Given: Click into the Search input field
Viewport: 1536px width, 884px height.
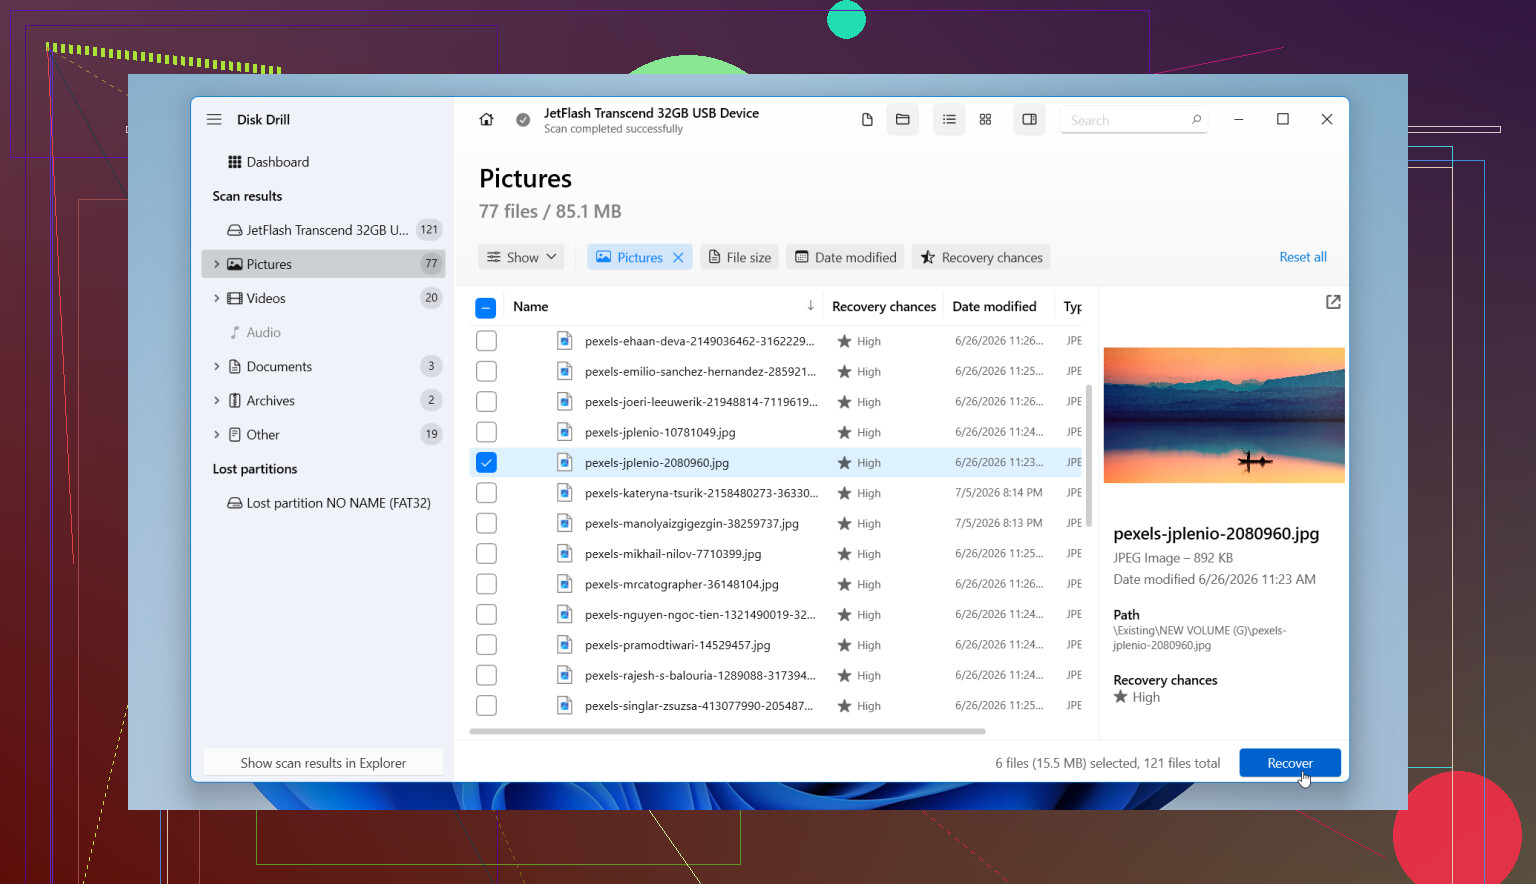Looking at the screenshot, I should (1126, 120).
